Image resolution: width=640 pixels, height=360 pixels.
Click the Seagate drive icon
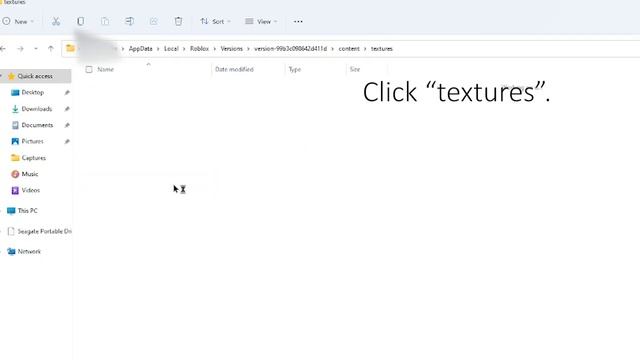point(11,231)
